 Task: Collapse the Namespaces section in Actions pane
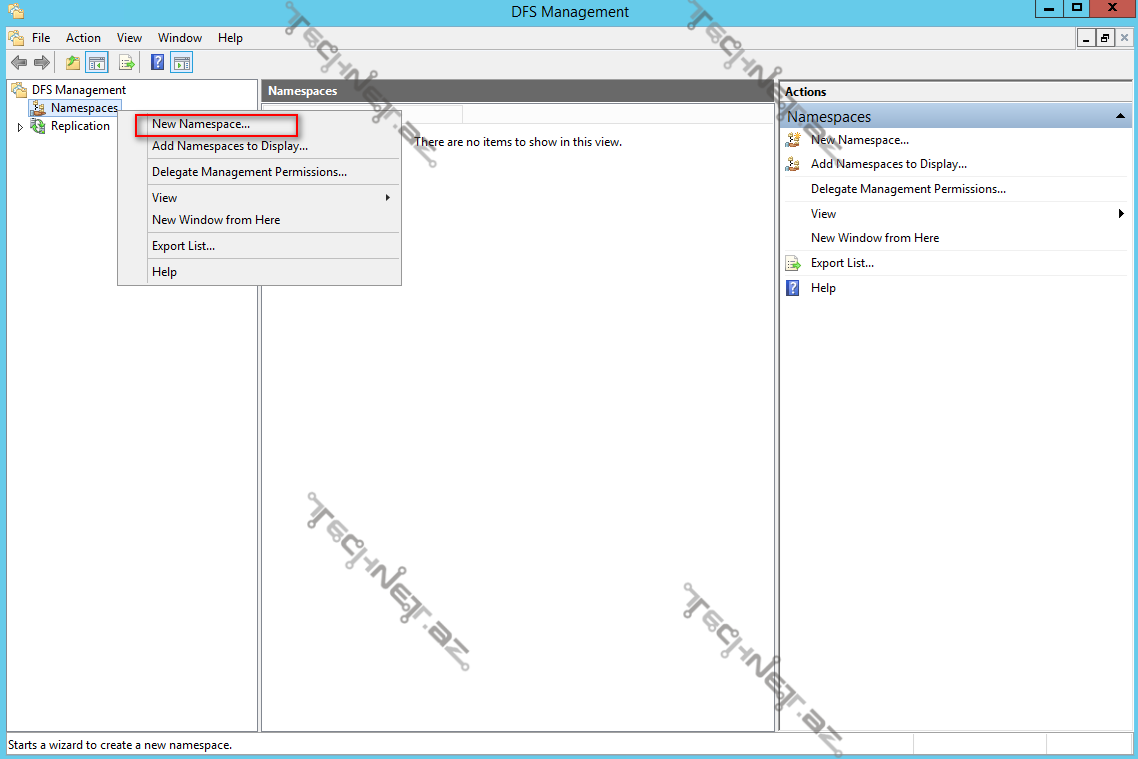pos(1120,117)
